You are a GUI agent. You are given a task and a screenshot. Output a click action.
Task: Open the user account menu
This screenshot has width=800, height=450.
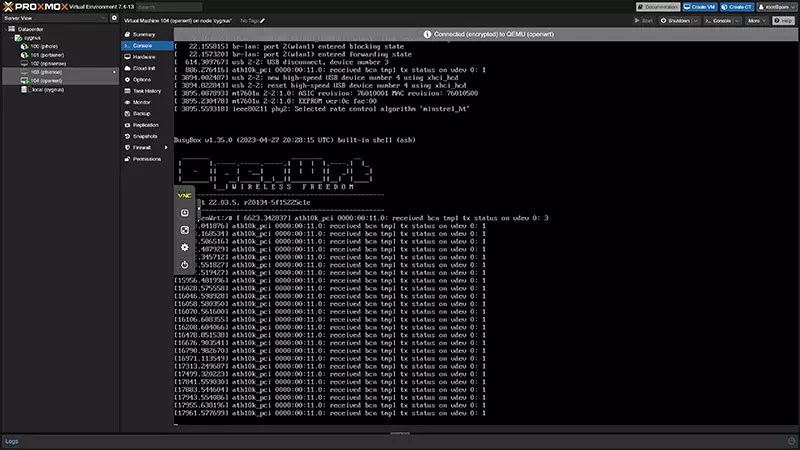click(775, 6)
